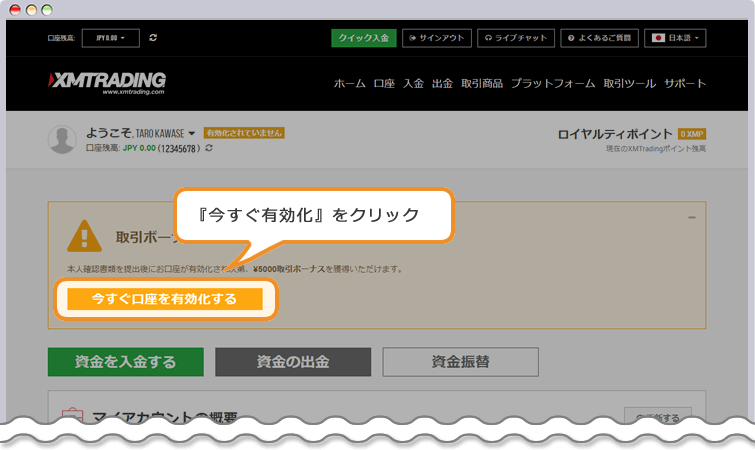755x450 pixels.
Task: Click the XMTrading logo
Action: click(107, 82)
